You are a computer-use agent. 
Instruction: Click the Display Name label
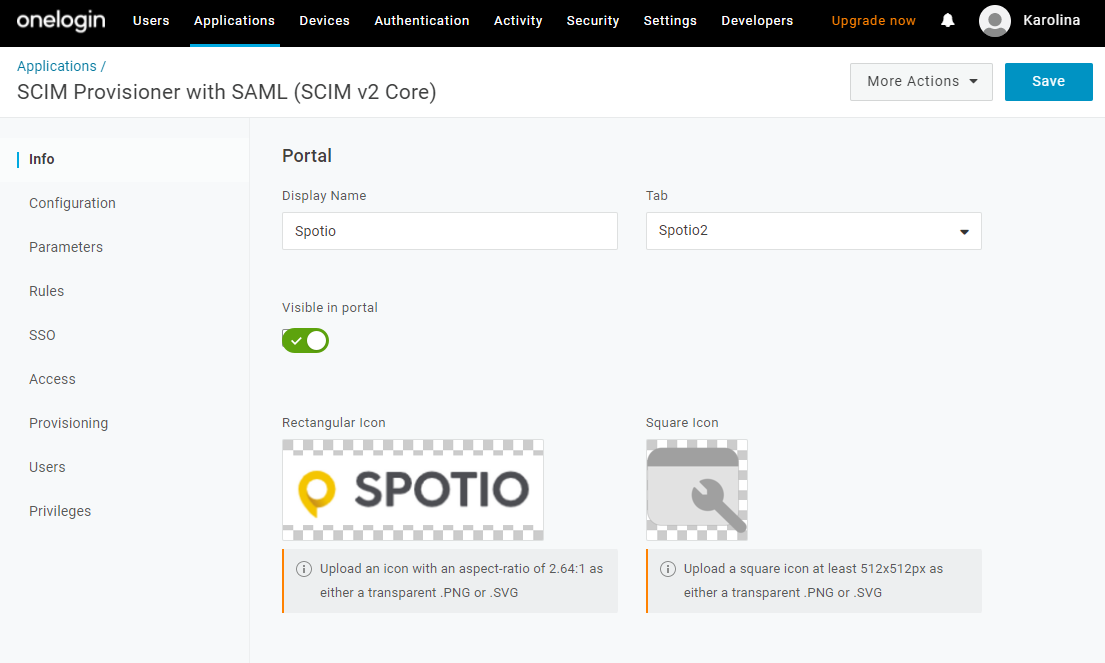point(323,196)
